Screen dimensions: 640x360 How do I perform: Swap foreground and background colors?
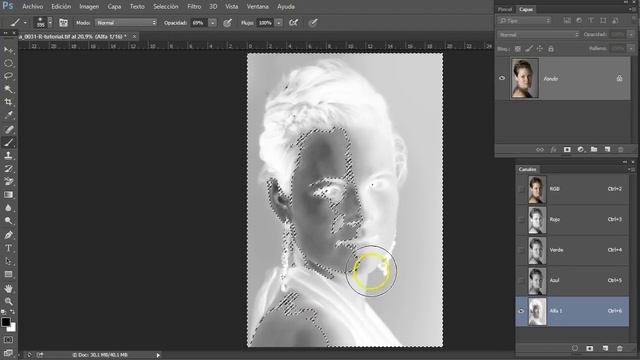13,313
